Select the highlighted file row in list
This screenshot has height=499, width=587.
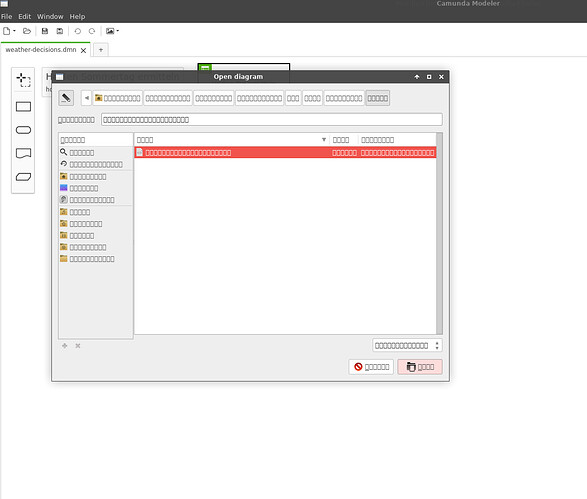click(285, 152)
